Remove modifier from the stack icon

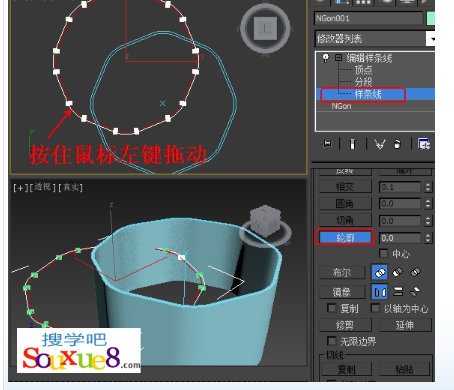pos(397,144)
